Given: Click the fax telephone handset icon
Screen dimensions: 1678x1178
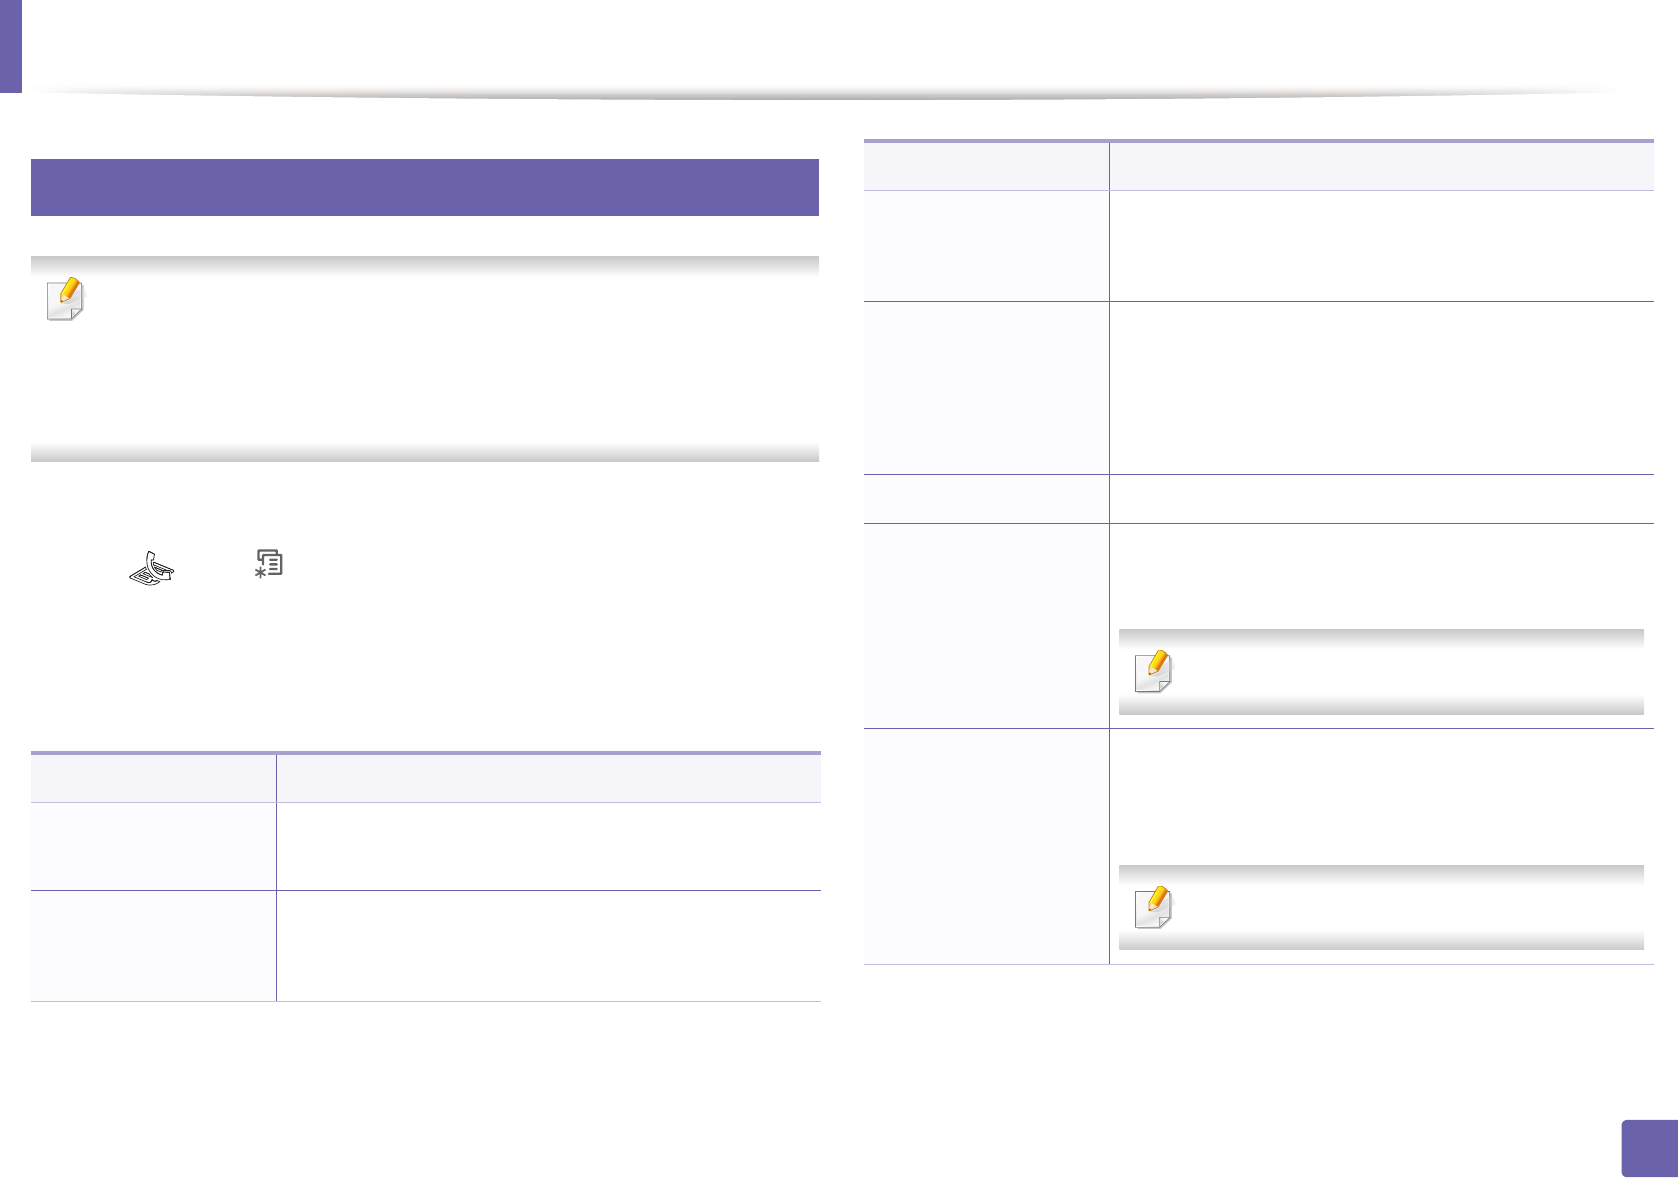Looking at the screenshot, I should pyautogui.click(x=152, y=567).
